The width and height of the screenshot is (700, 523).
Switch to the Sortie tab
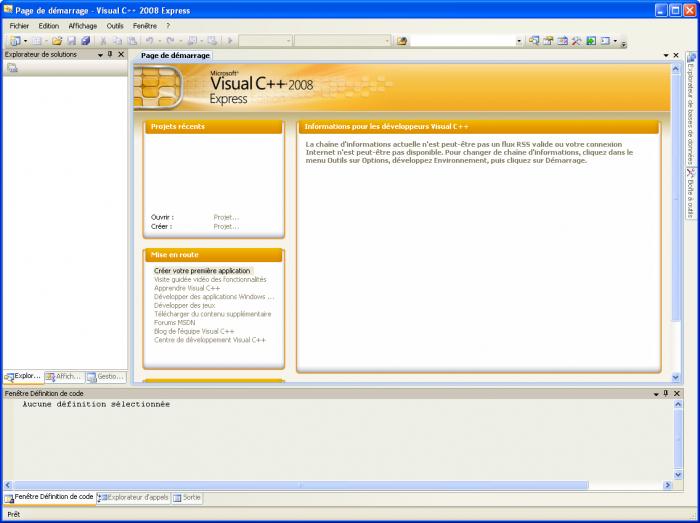pyautogui.click(x=187, y=498)
